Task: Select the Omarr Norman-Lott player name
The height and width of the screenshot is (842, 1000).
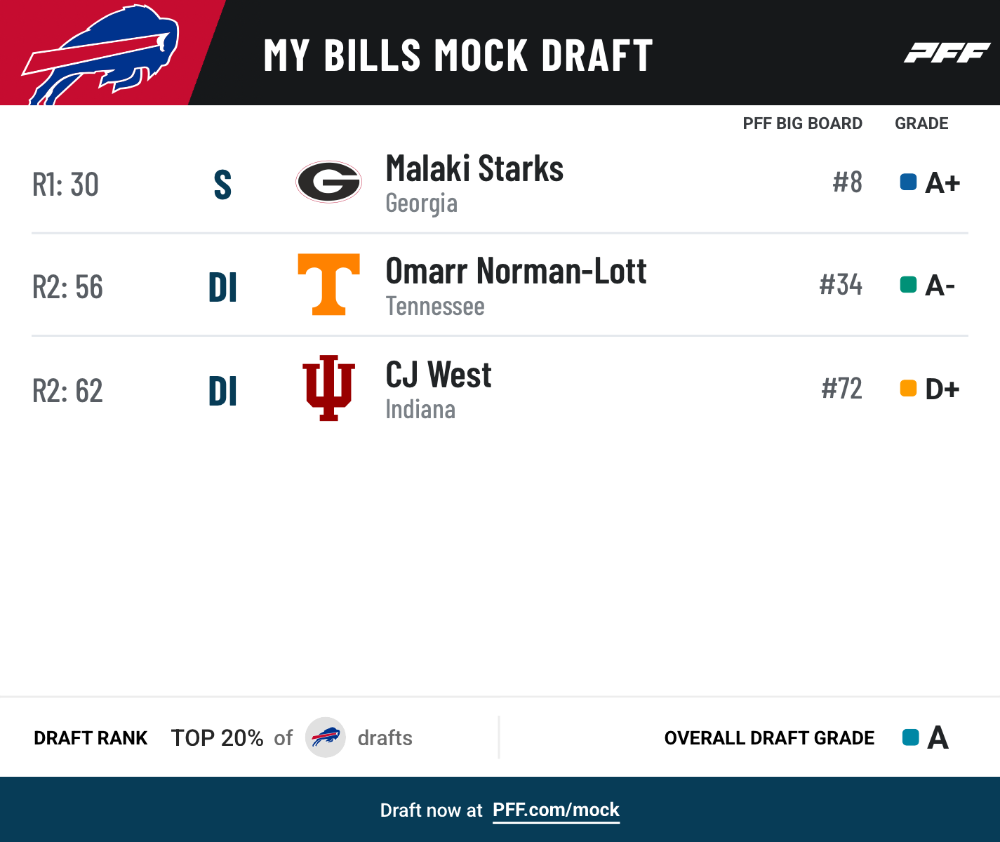Action: (516, 271)
